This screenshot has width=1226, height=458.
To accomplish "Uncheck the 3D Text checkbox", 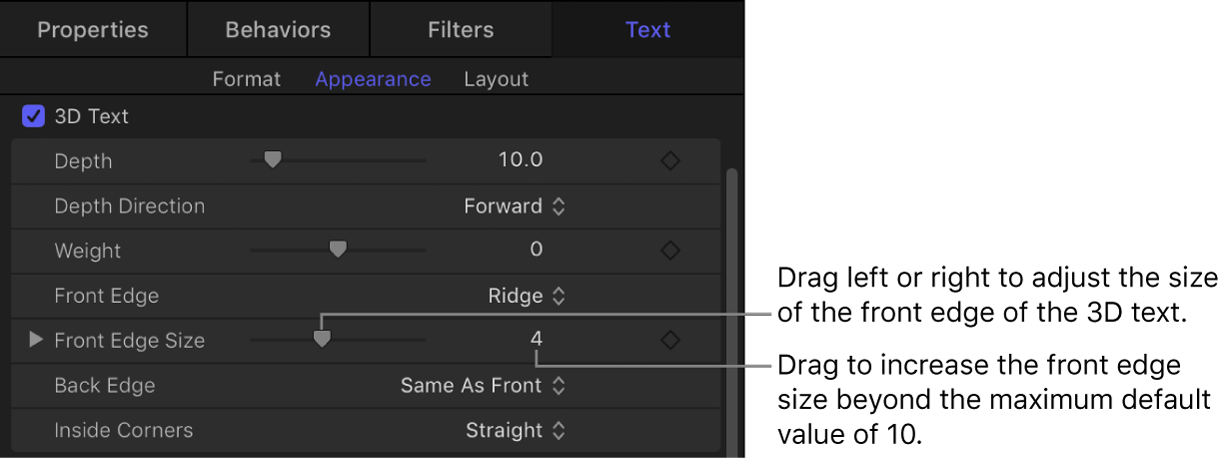I will pos(33,116).
